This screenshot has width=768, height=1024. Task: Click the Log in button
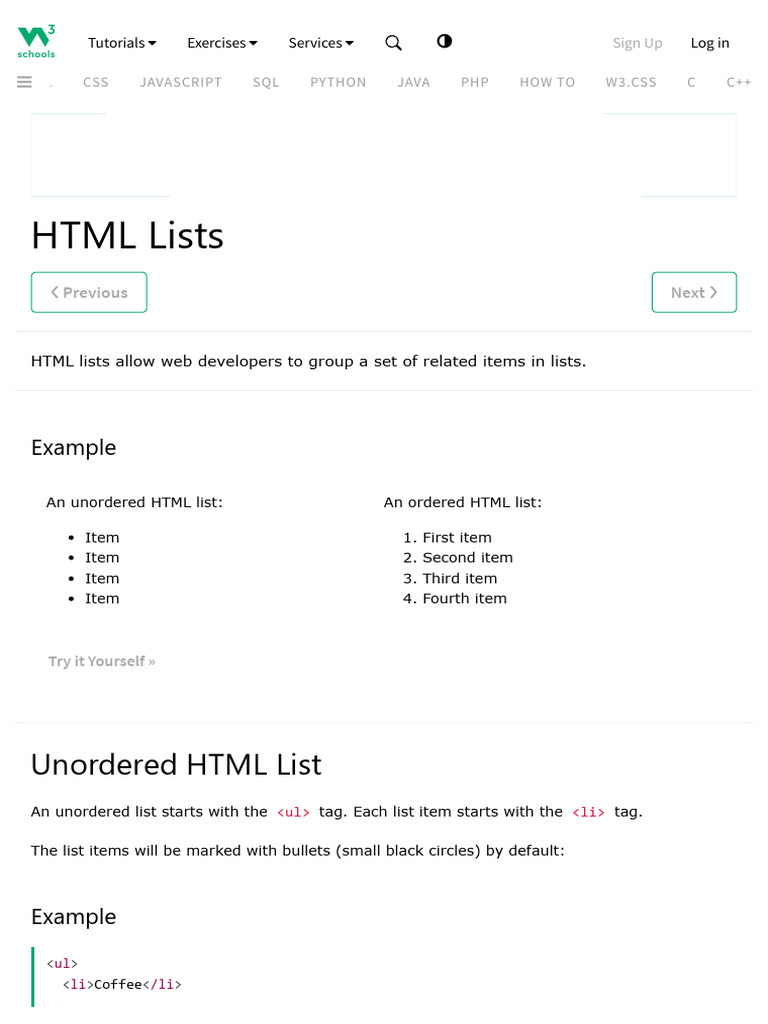click(x=710, y=43)
